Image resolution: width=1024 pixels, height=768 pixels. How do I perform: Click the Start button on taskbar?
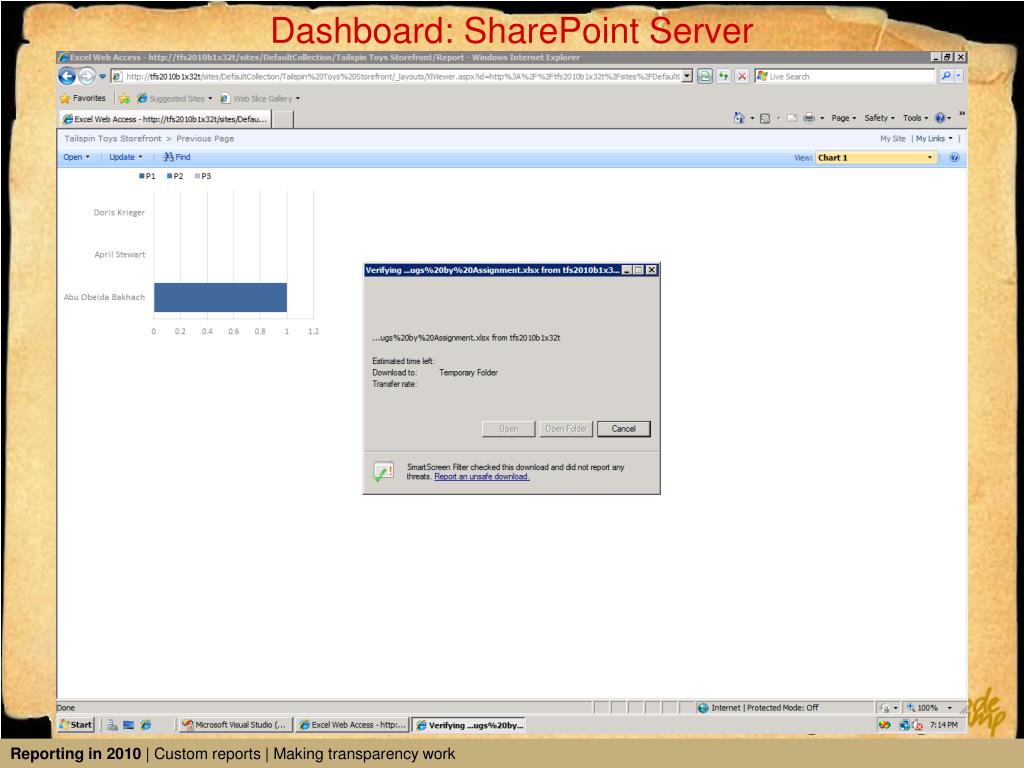point(76,725)
